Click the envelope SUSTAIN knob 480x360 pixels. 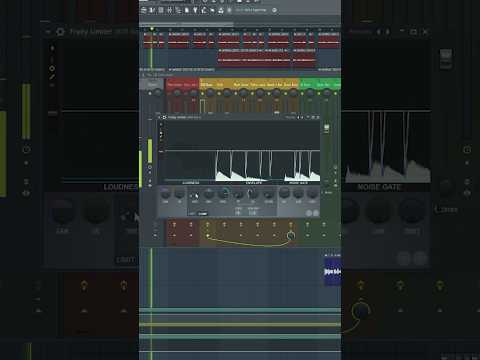point(268,194)
